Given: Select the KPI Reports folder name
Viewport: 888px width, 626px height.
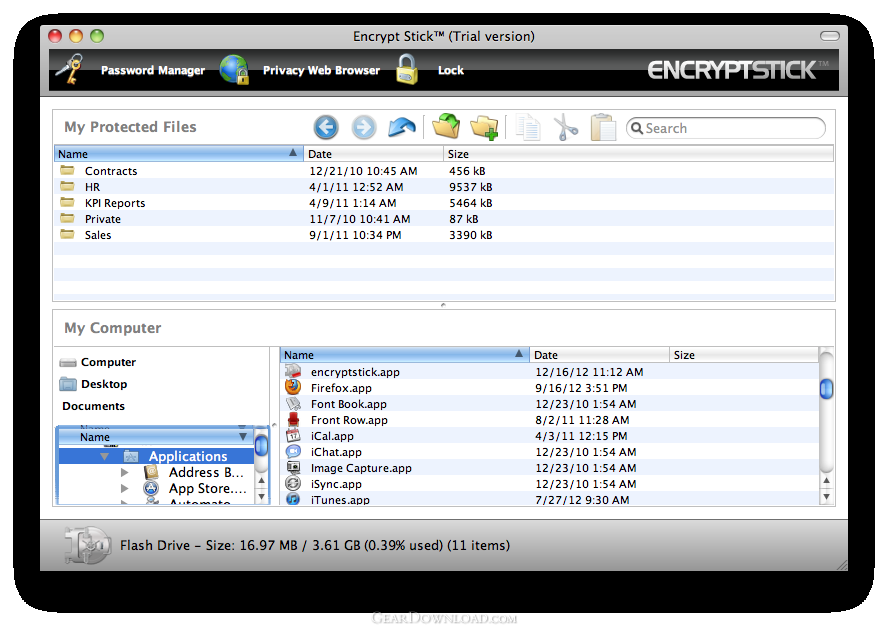Looking at the screenshot, I should (115, 203).
